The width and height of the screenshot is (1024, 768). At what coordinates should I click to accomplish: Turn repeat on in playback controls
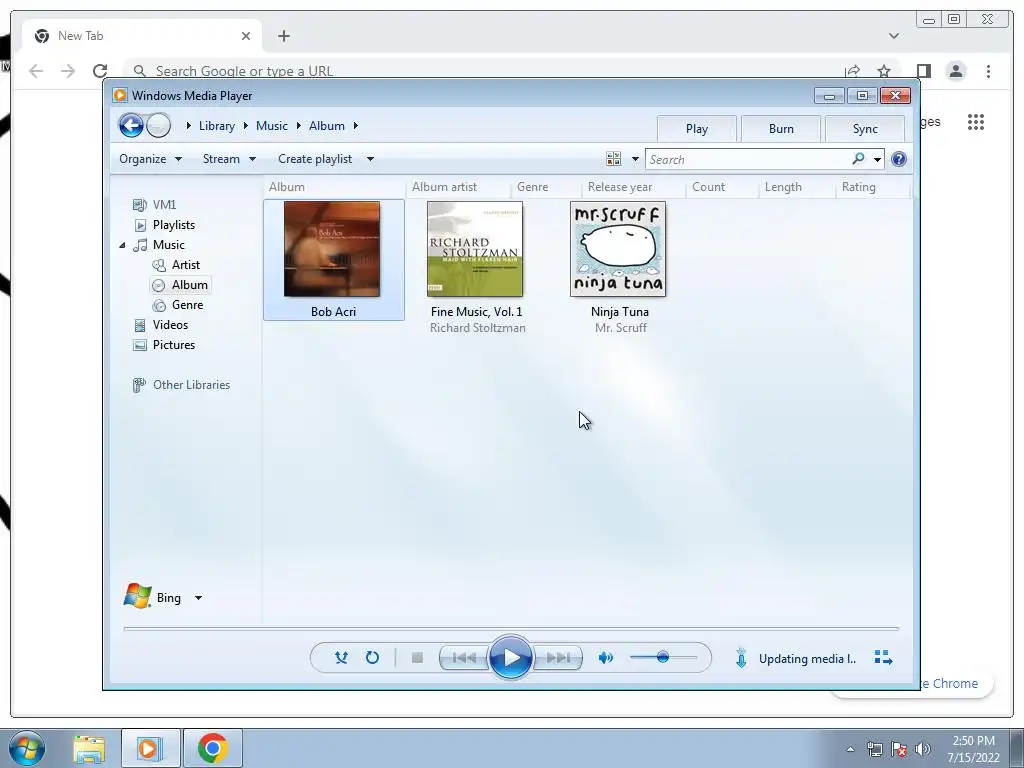(372, 658)
